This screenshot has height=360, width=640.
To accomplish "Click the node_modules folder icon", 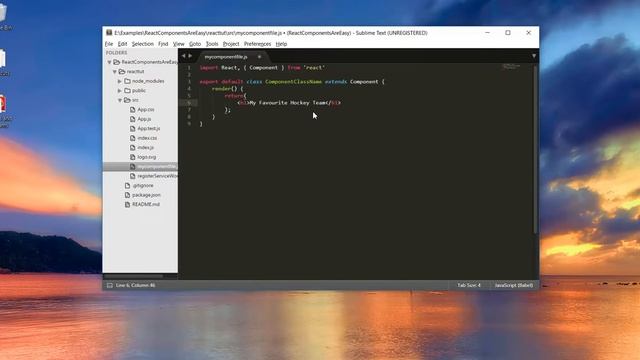I will point(127,81).
